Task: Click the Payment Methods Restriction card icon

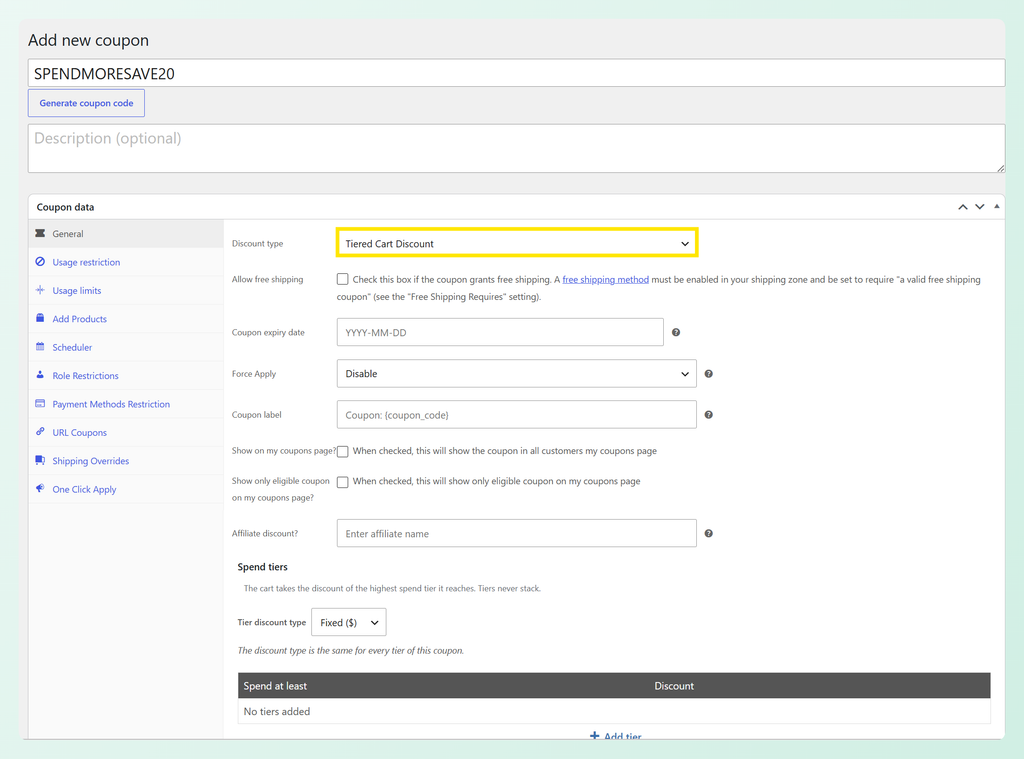Action: (x=40, y=403)
